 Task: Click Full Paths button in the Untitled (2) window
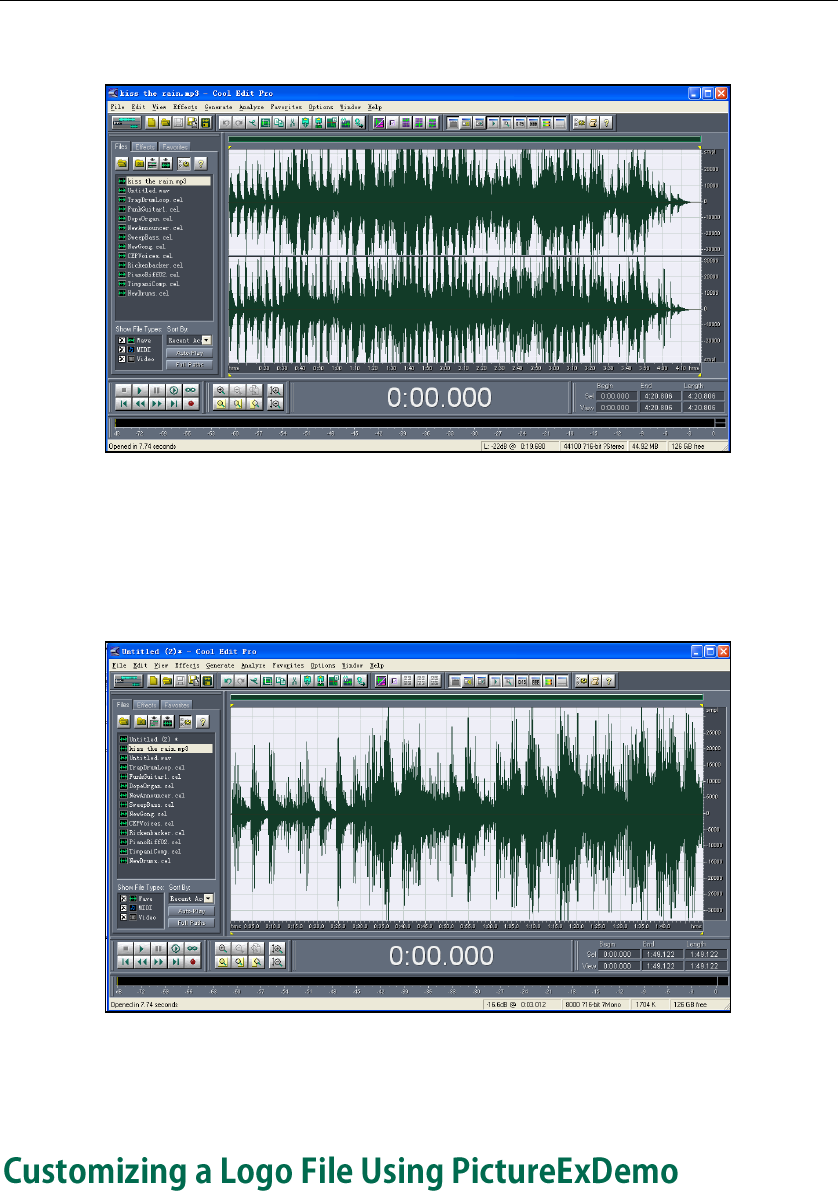[x=192, y=923]
